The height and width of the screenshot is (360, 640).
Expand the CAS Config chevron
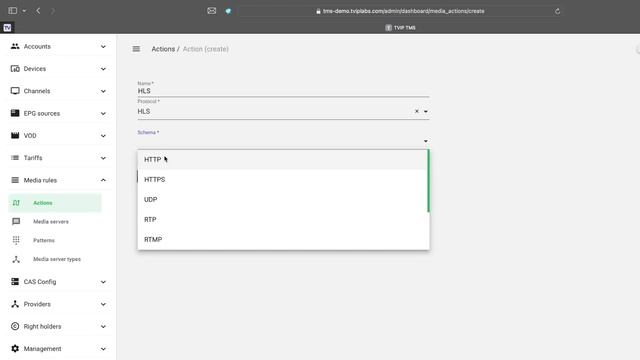[103, 282]
